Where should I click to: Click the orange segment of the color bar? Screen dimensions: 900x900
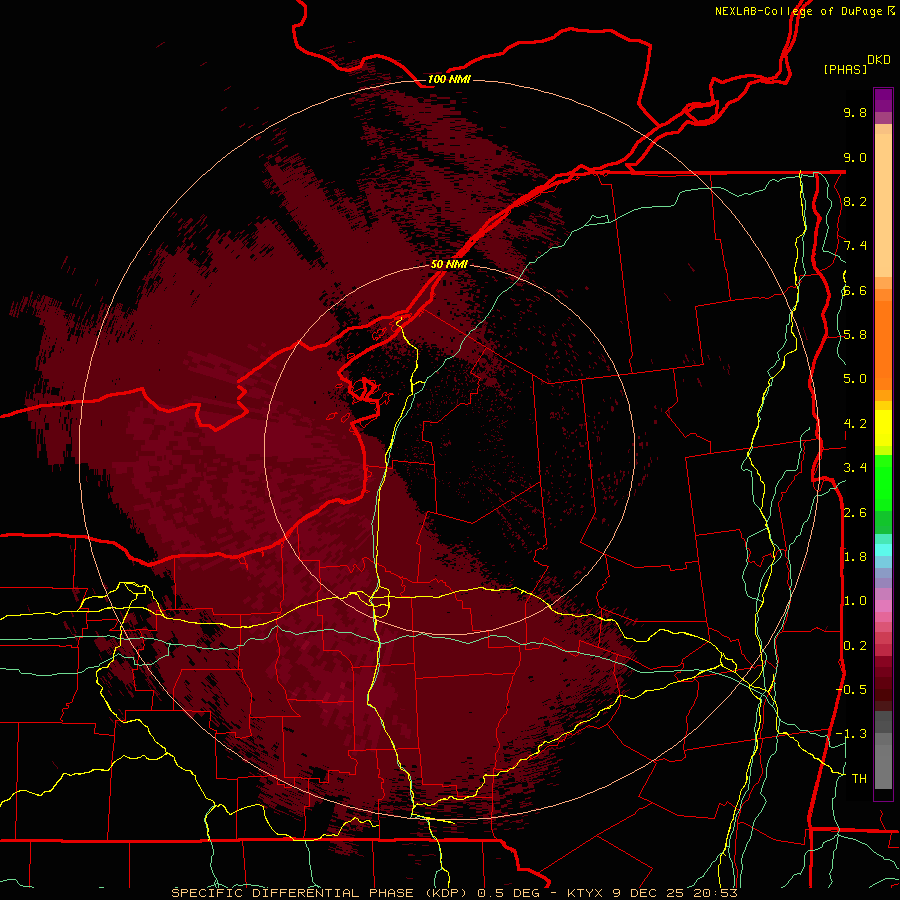tap(883, 346)
